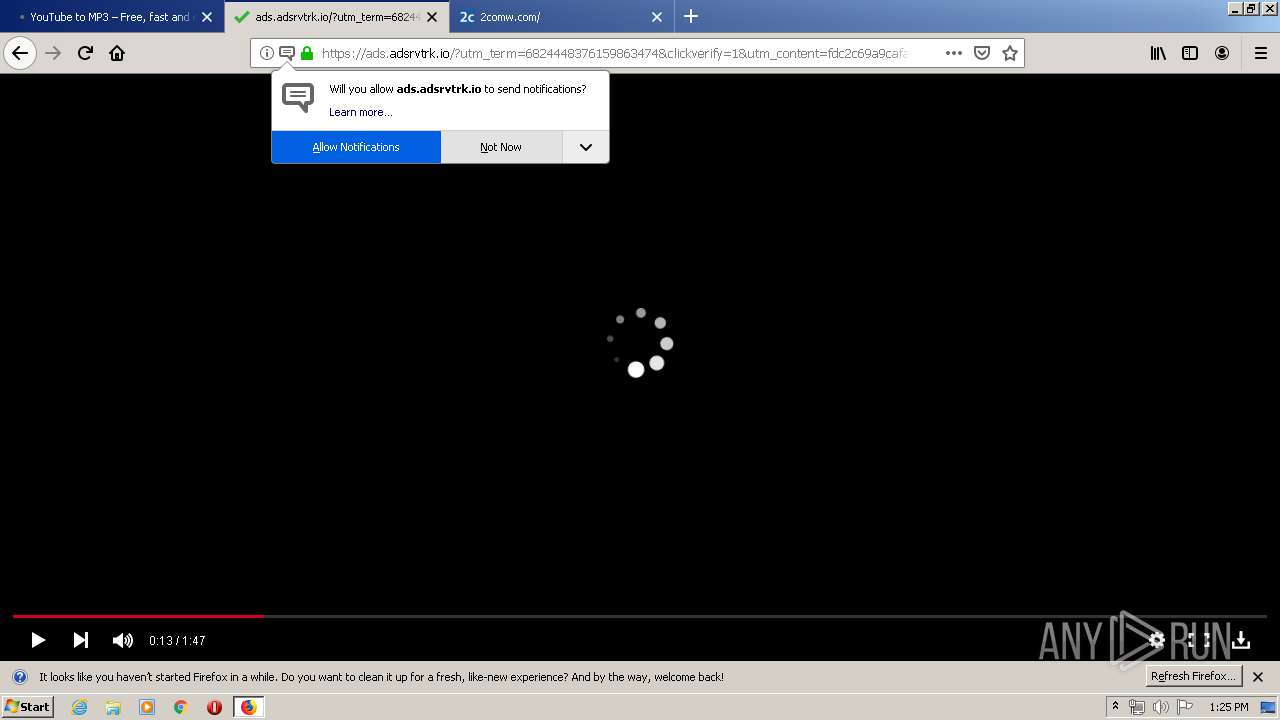Launch Chrome from taskbar
The image size is (1280, 720).
[180, 707]
